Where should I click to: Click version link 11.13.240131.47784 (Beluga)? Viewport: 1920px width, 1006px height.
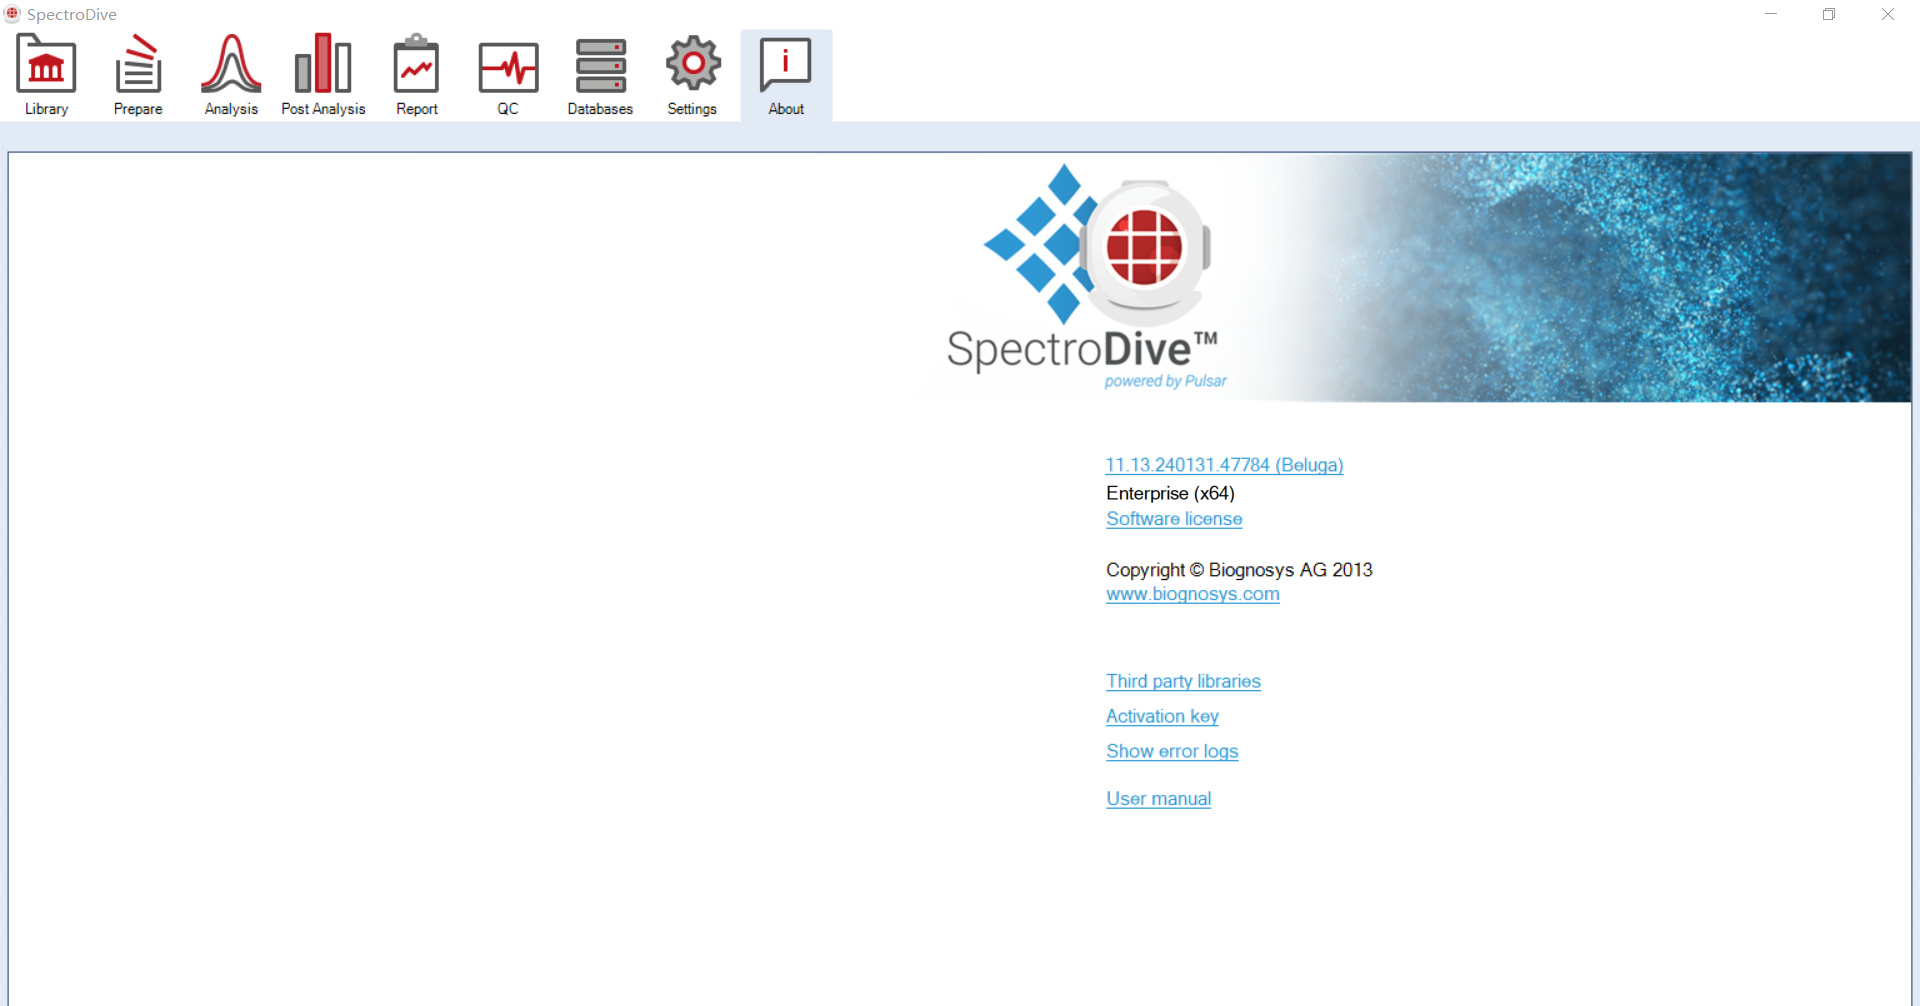1224,465
